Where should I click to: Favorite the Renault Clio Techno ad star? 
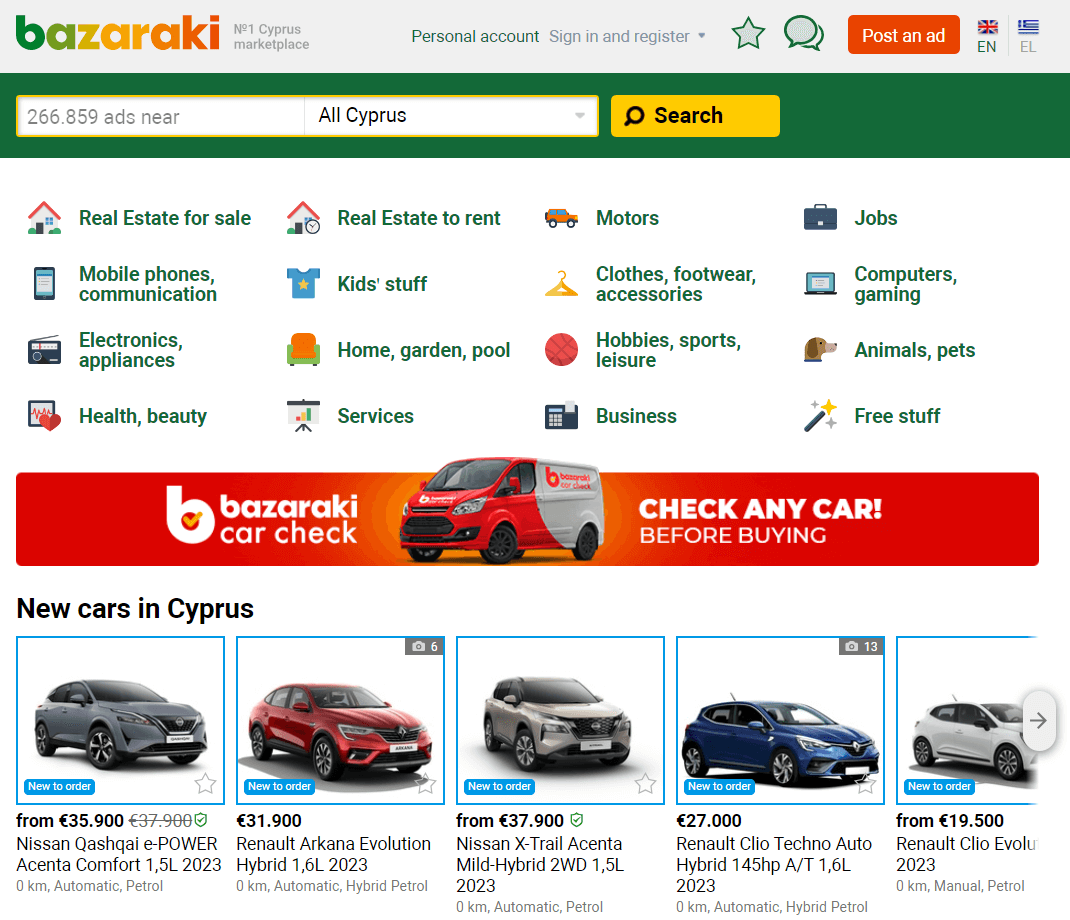click(x=866, y=784)
